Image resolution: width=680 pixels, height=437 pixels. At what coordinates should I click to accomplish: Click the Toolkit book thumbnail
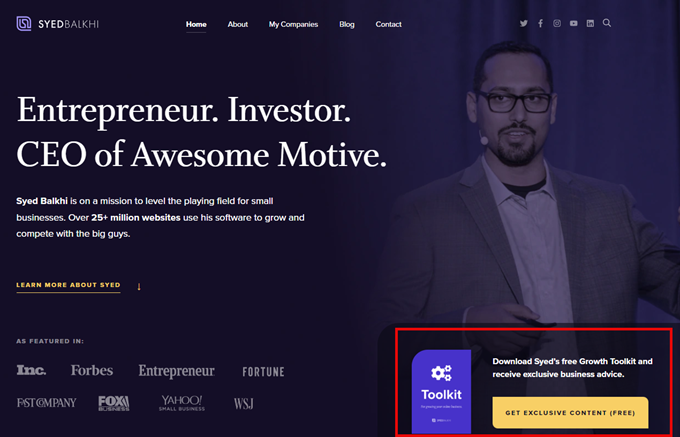point(441,391)
